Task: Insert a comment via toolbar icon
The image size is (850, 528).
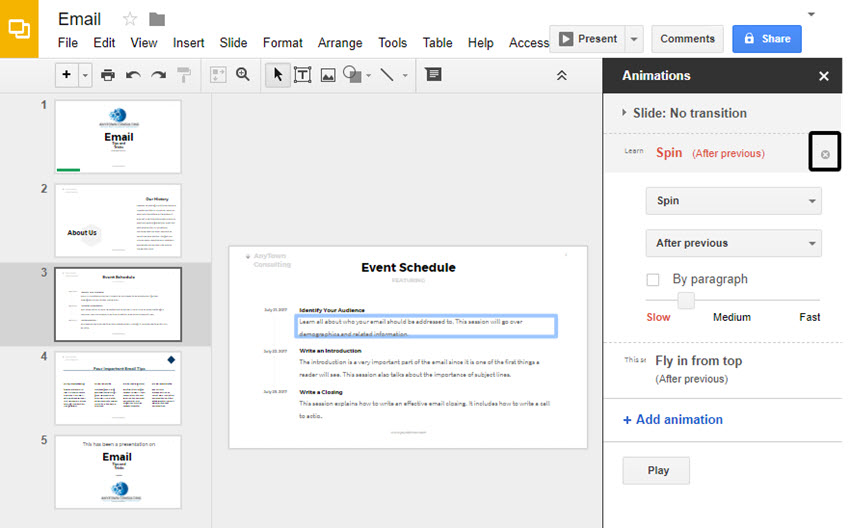Action: point(433,74)
